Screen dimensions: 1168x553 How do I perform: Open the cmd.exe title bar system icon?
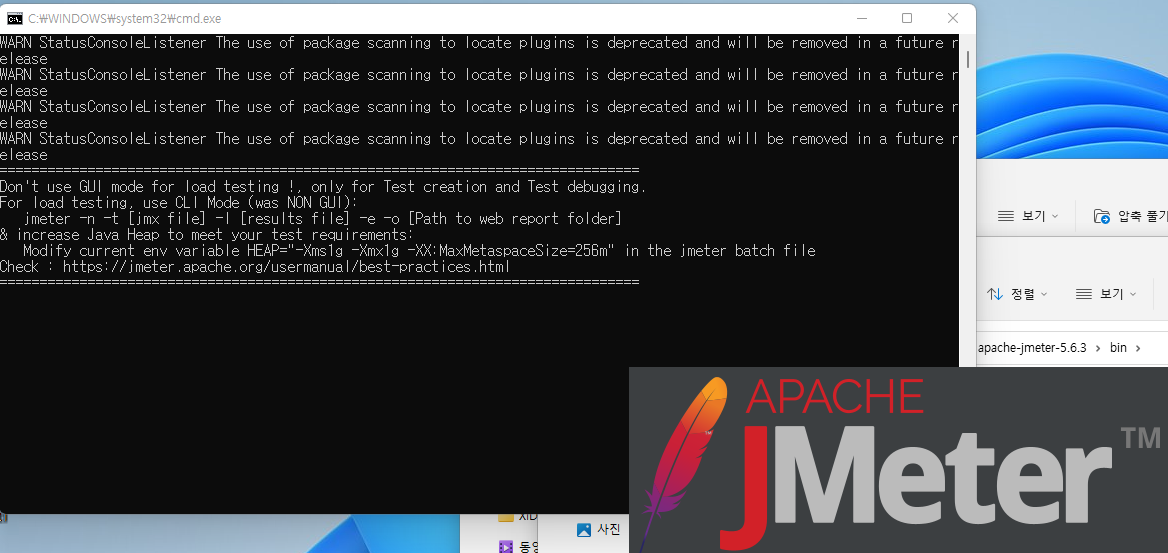pyautogui.click(x=14, y=19)
